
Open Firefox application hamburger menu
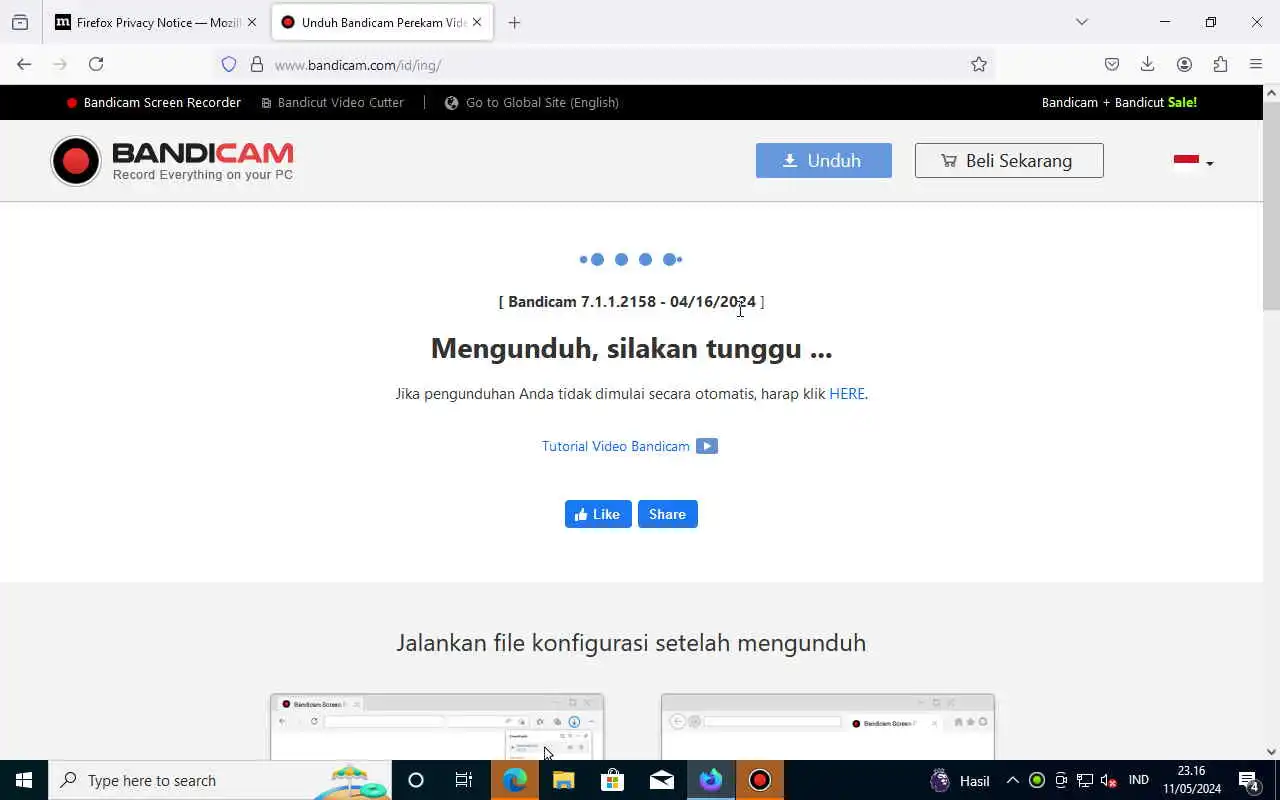[x=1256, y=64]
